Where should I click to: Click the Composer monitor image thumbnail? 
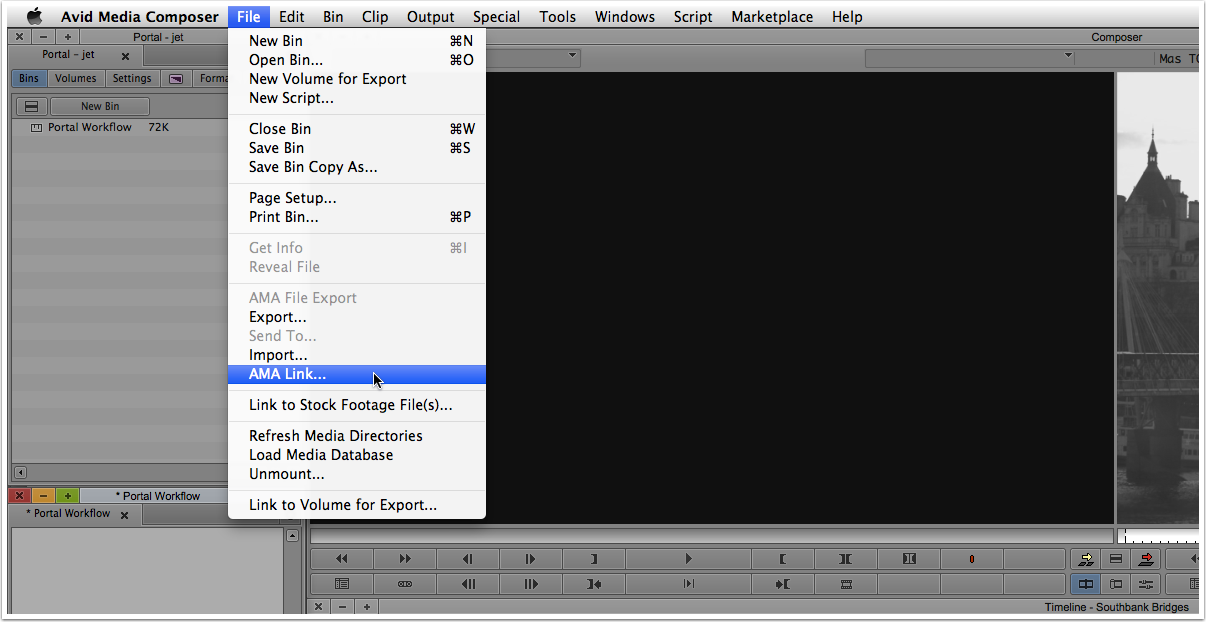1158,296
